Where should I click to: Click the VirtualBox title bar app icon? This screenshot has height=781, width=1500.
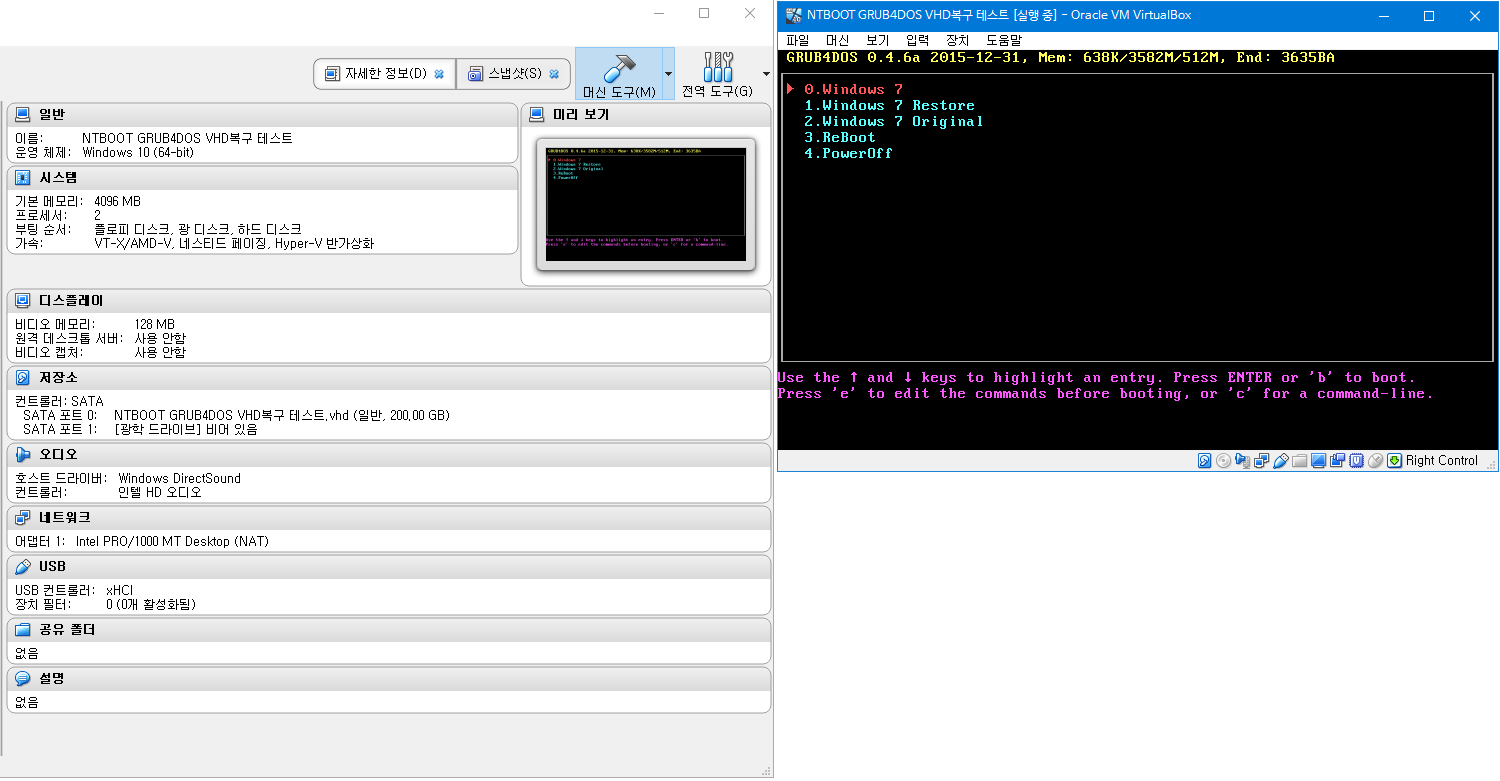click(793, 15)
